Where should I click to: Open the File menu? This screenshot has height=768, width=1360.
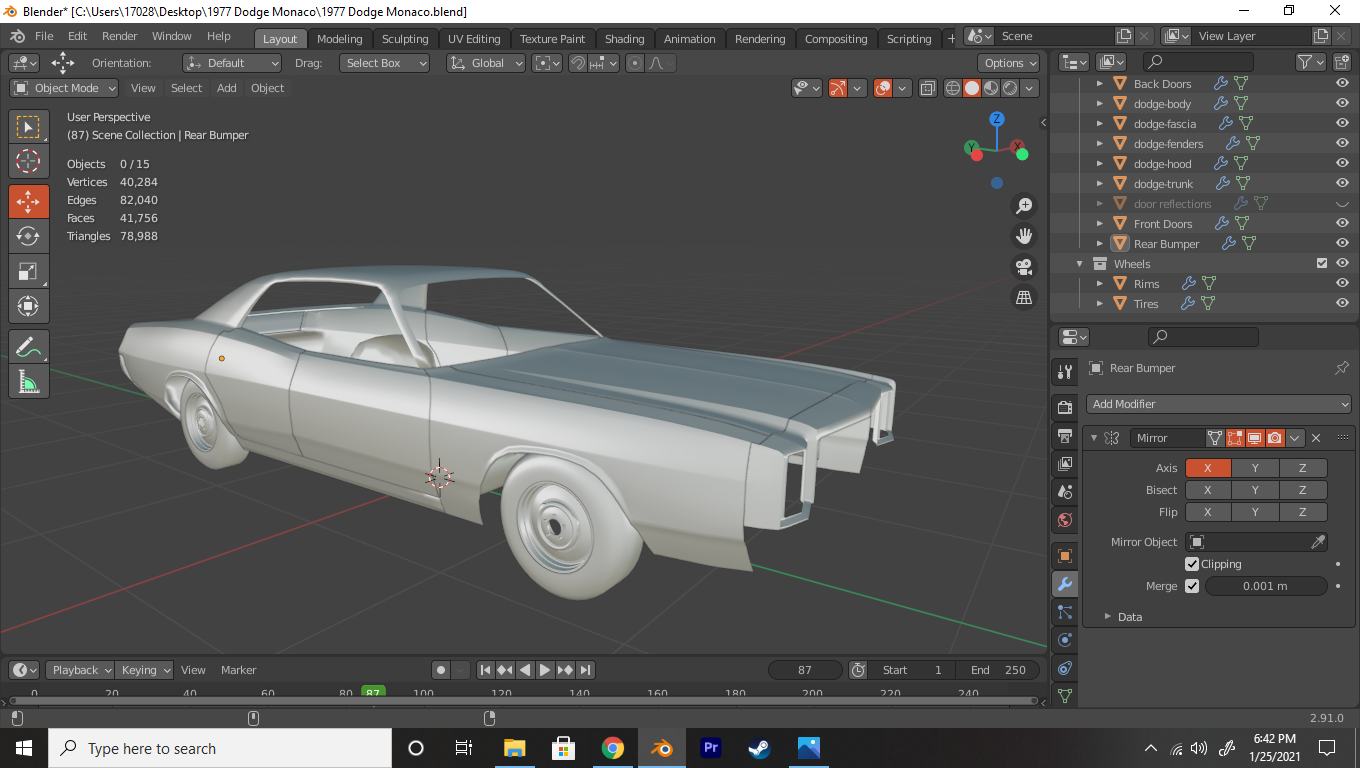point(44,36)
